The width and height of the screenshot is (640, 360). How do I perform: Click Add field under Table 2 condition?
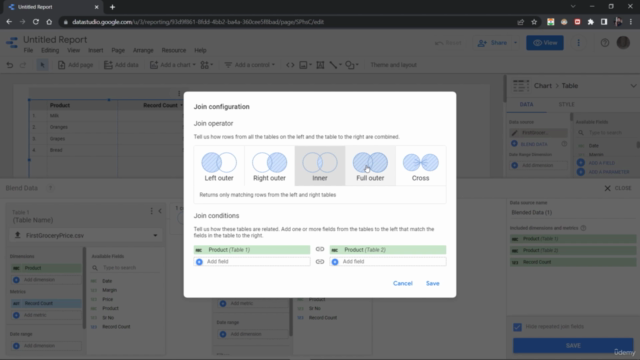pyautogui.click(x=388, y=262)
